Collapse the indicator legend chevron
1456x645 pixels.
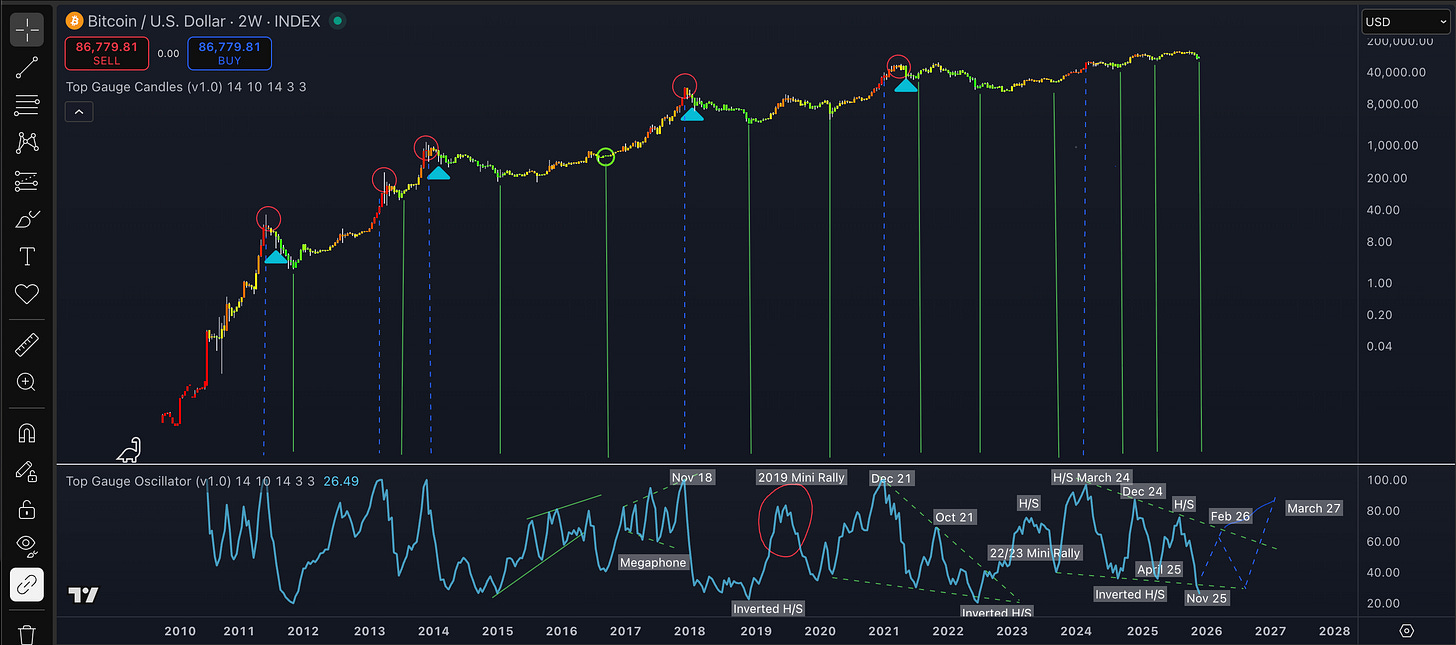pyautogui.click(x=78, y=112)
